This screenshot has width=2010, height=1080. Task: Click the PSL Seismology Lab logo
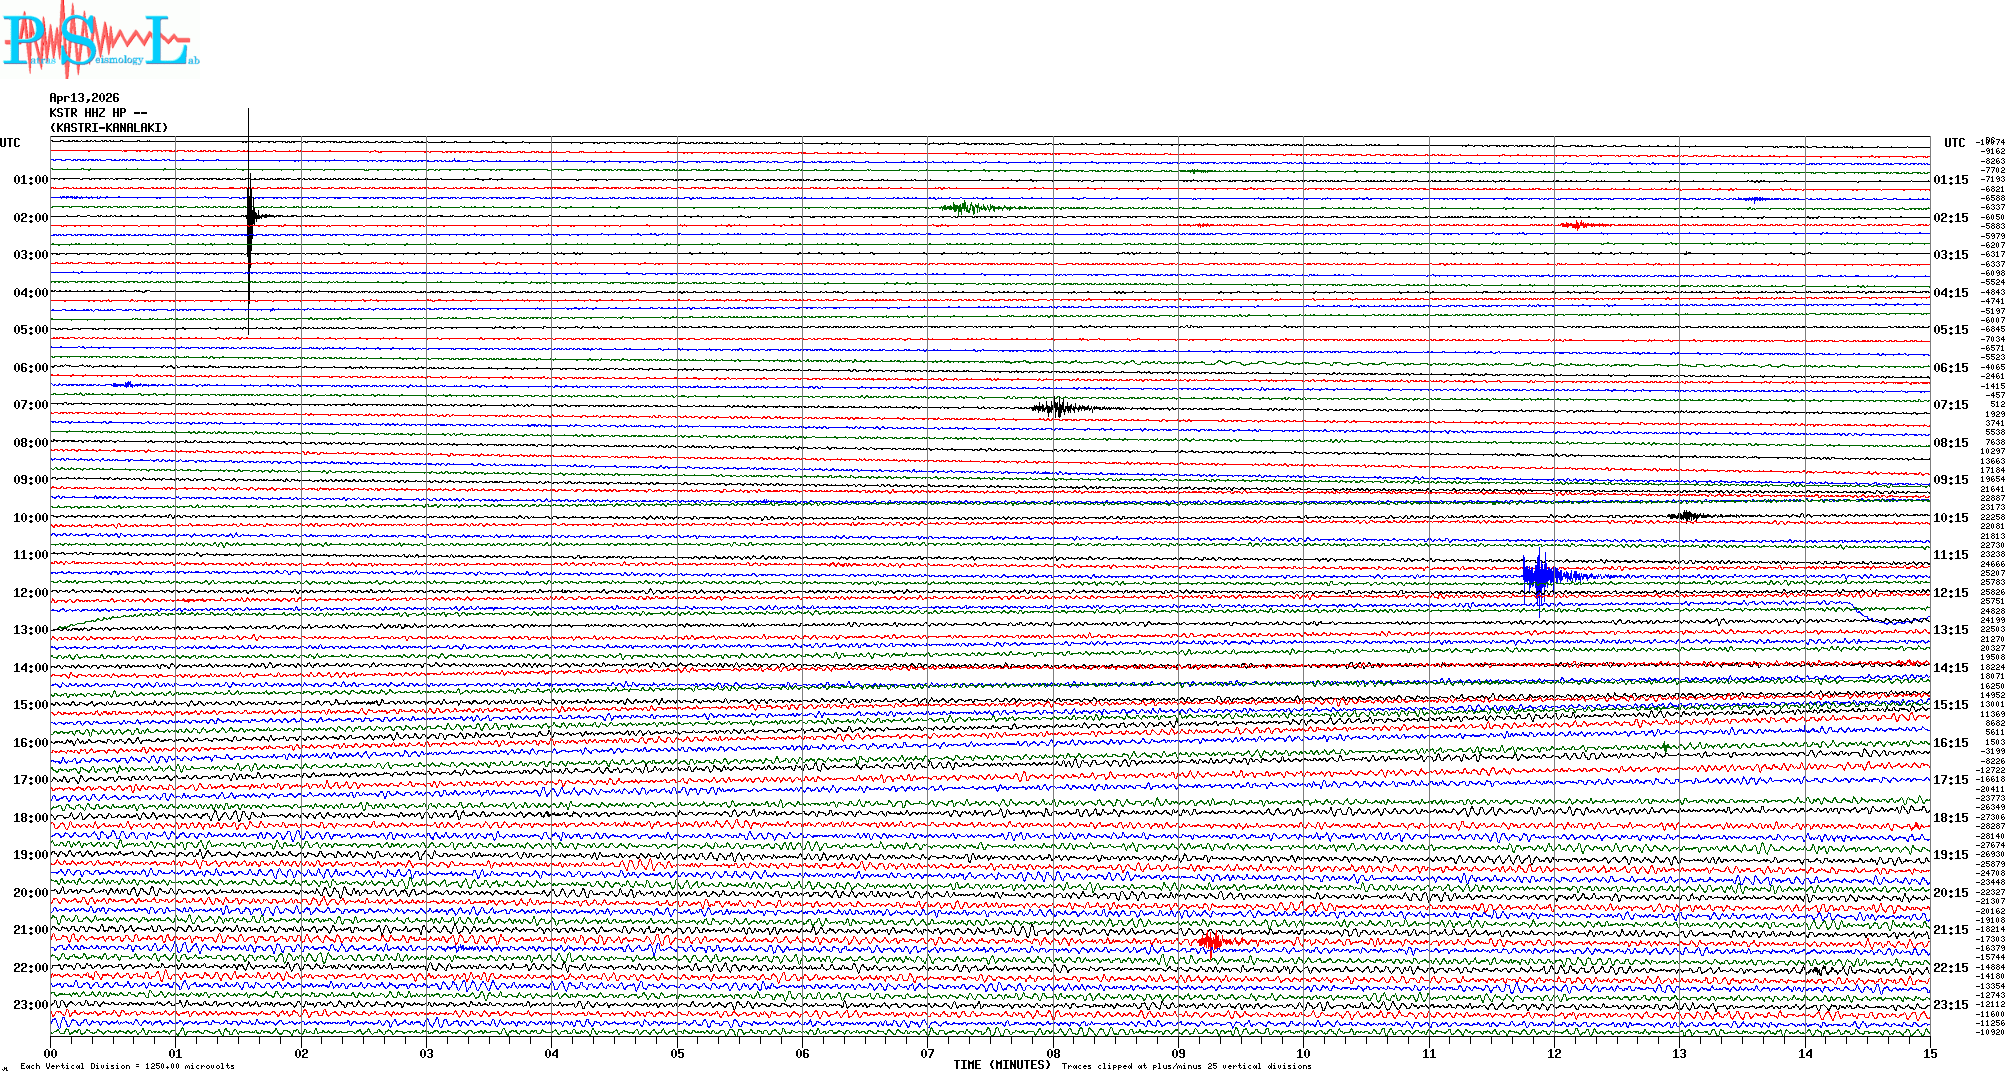100,40
